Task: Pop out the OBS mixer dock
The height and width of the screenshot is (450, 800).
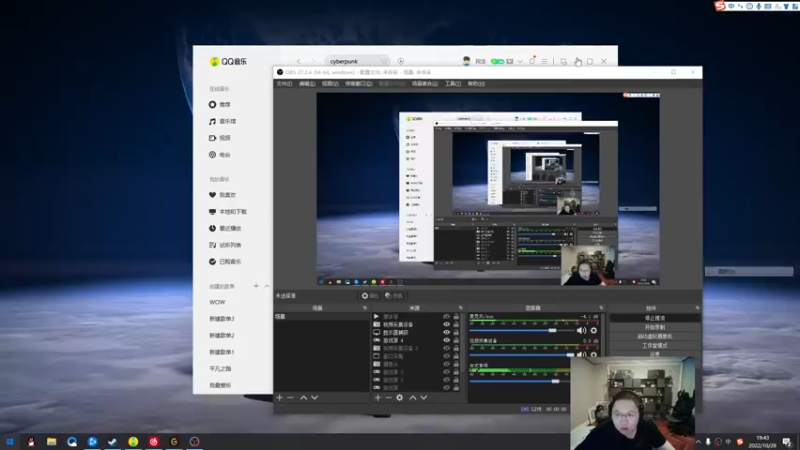Action: click(x=601, y=308)
